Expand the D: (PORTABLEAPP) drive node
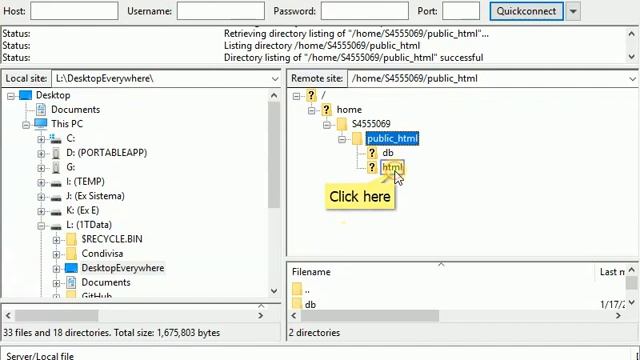This screenshot has height=360, width=640. click(x=41, y=153)
